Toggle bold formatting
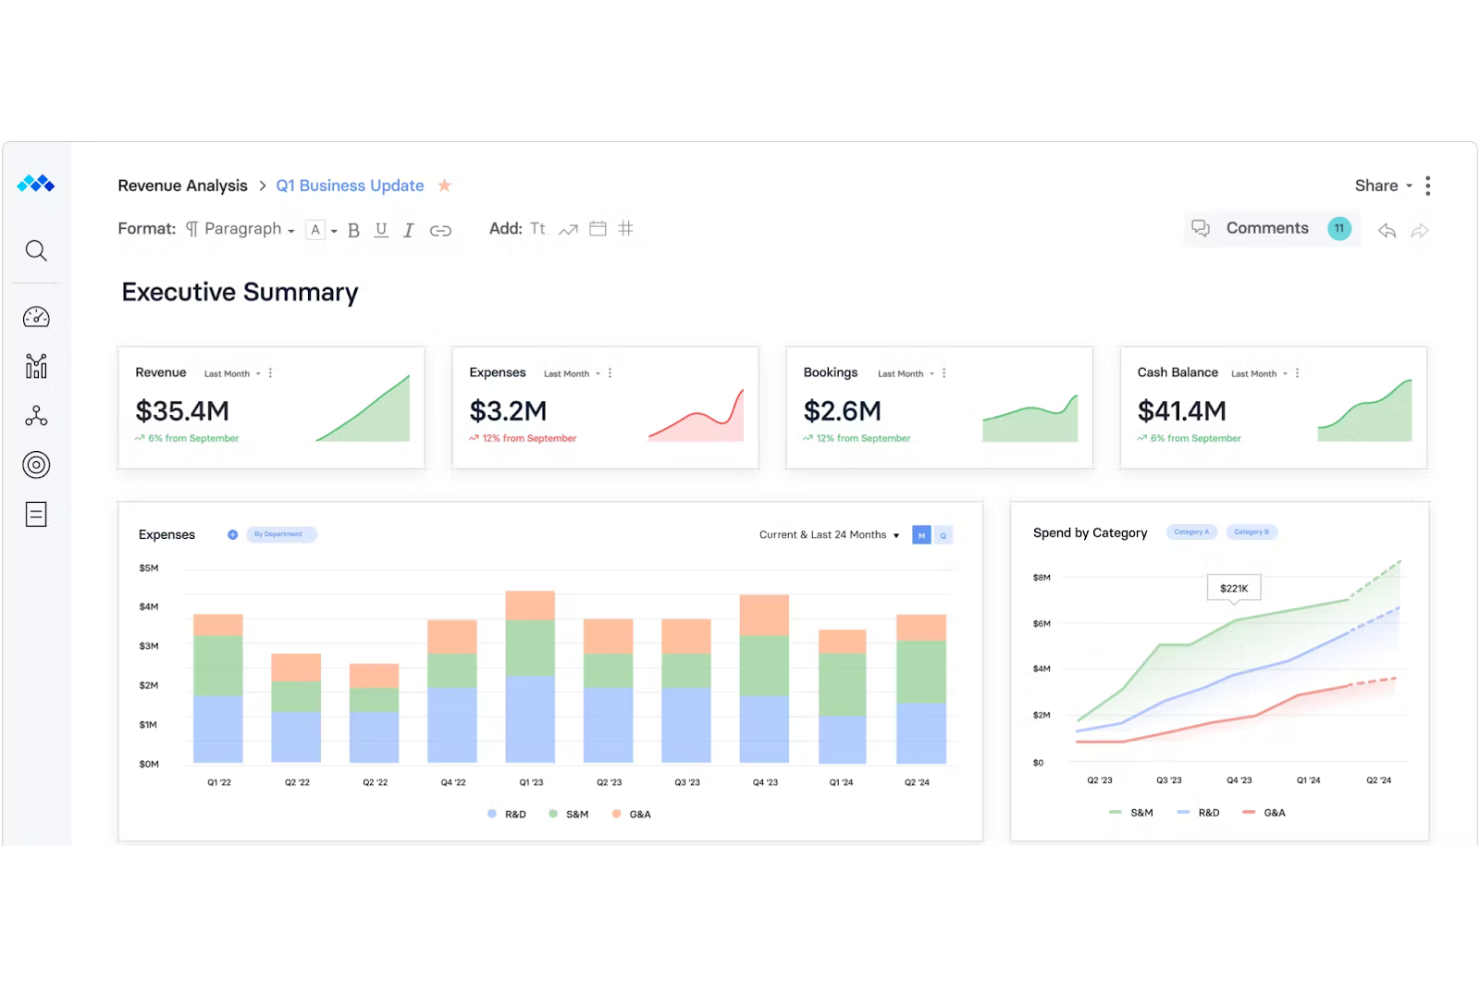1480x987 pixels. pos(354,230)
